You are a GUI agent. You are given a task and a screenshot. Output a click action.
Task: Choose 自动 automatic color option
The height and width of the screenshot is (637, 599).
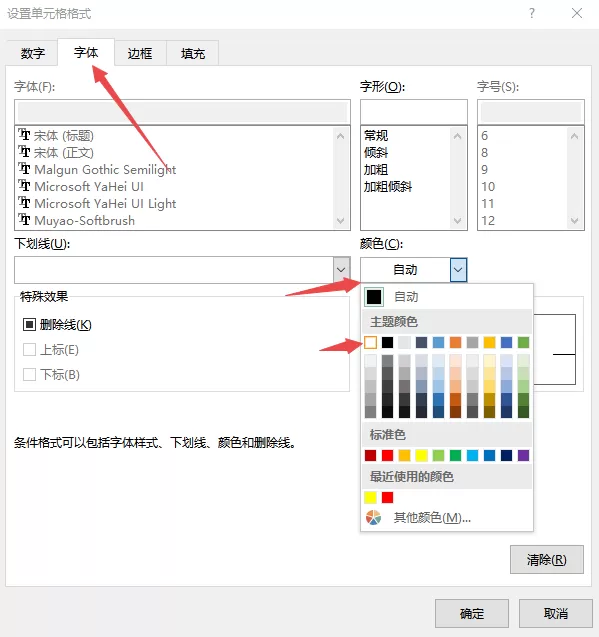pyautogui.click(x=447, y=297)
